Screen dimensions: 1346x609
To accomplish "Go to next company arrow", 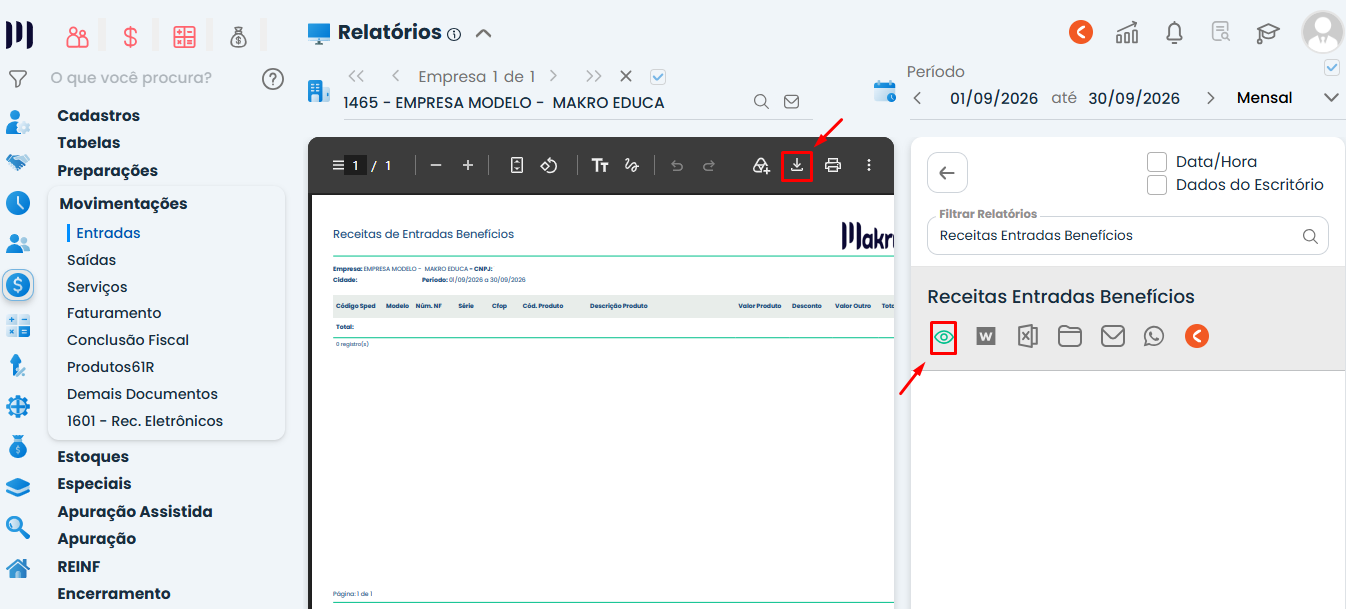I will pyautogui.click(x=553, y=76).
